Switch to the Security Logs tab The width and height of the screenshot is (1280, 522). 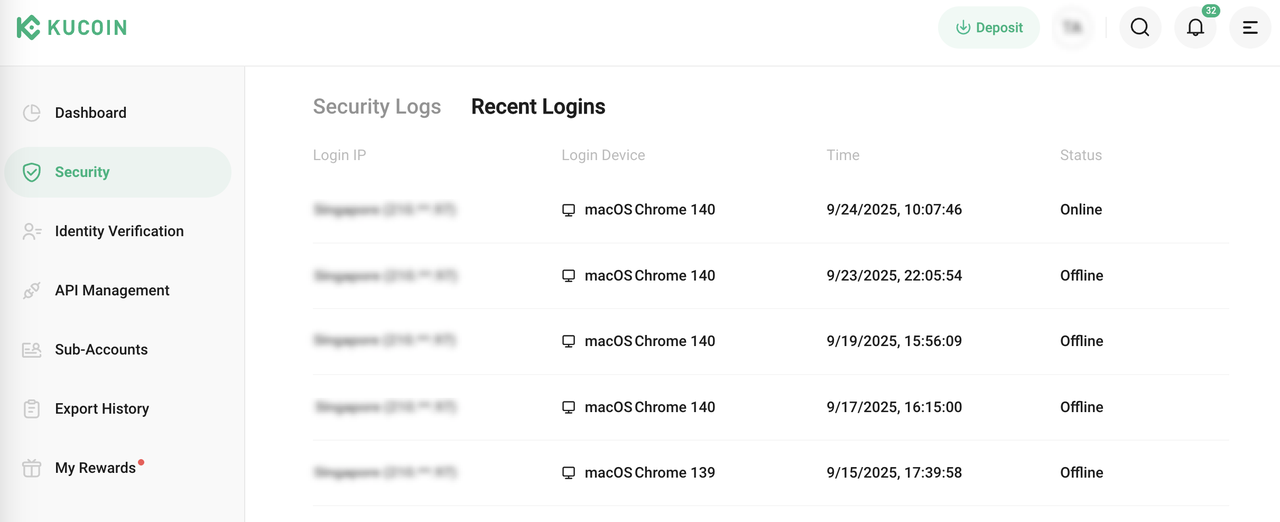pyautogui.click(x=377, y=107)
